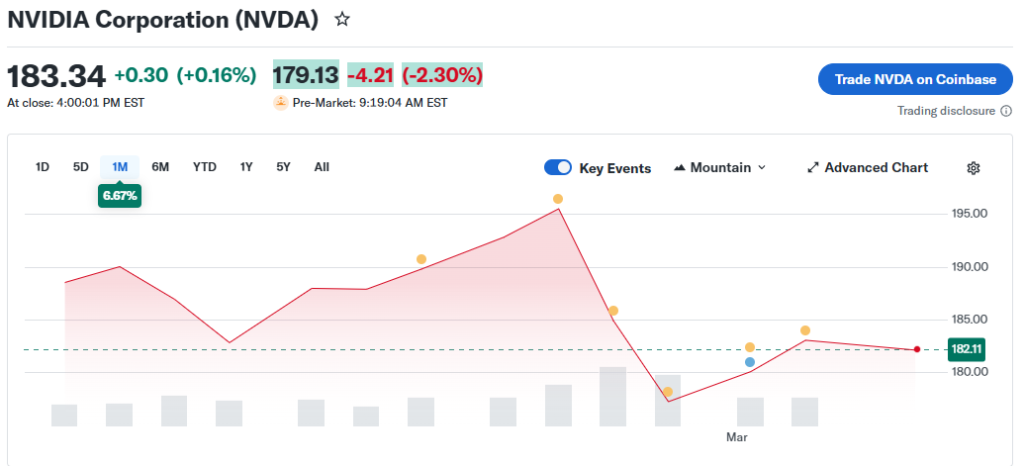Click the Advanced Chart expand arrows icon

813,168
